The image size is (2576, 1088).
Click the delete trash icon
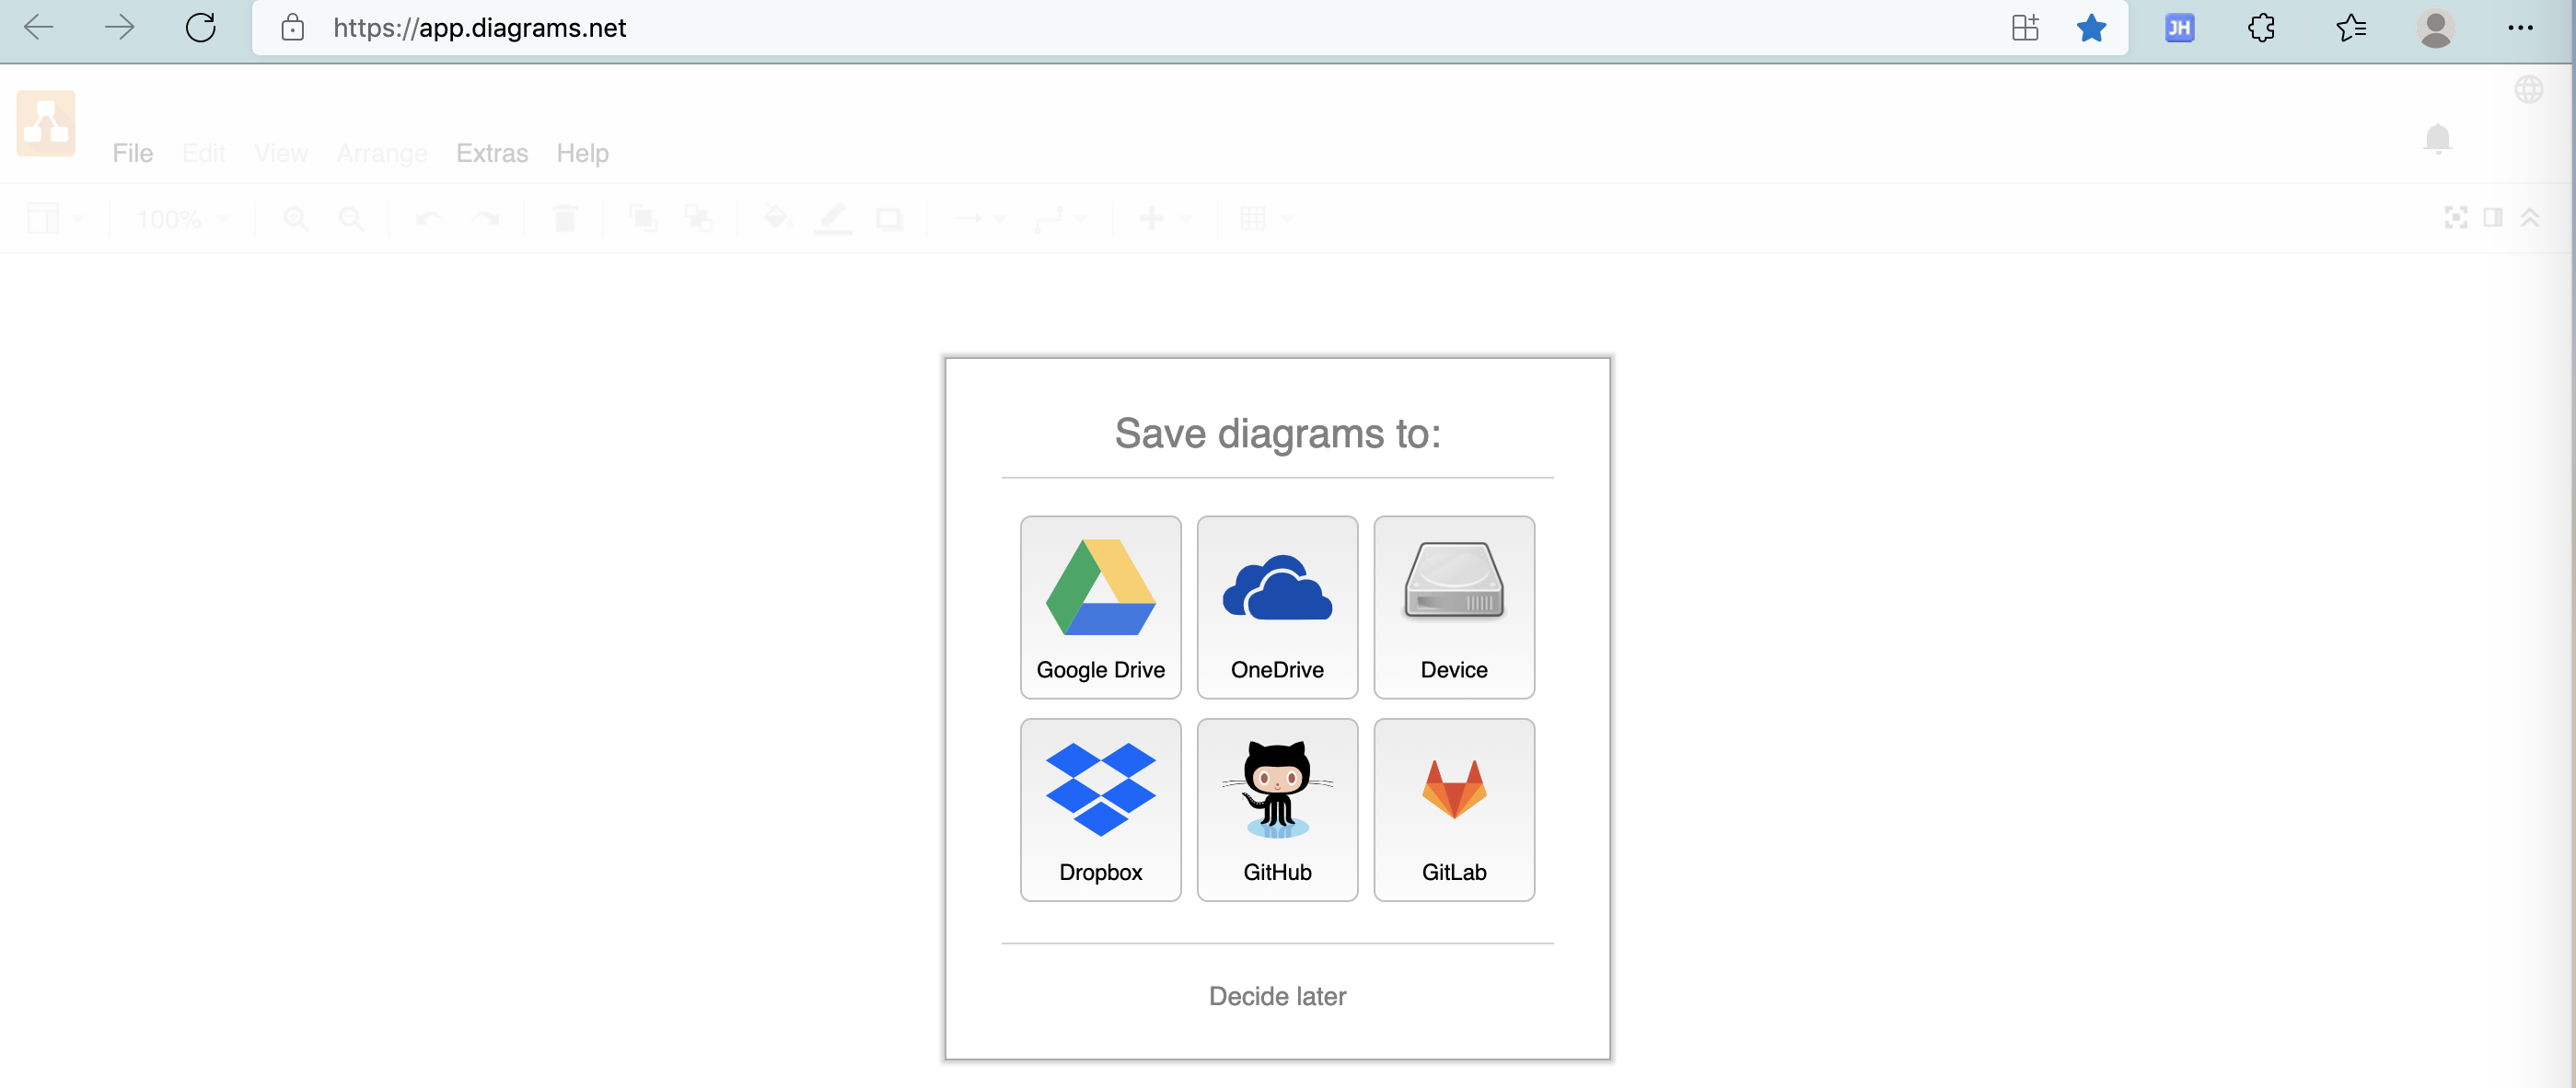[565, 218]
